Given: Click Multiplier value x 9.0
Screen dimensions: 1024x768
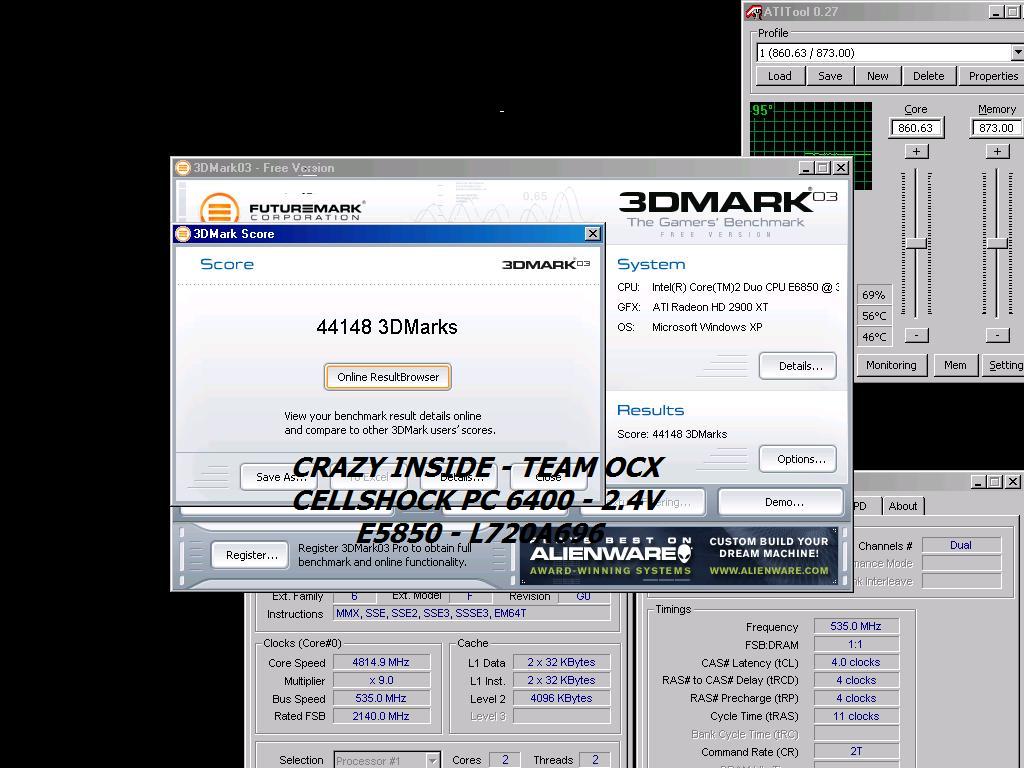Looking at the screenshot, I should [x=381, y=680].
